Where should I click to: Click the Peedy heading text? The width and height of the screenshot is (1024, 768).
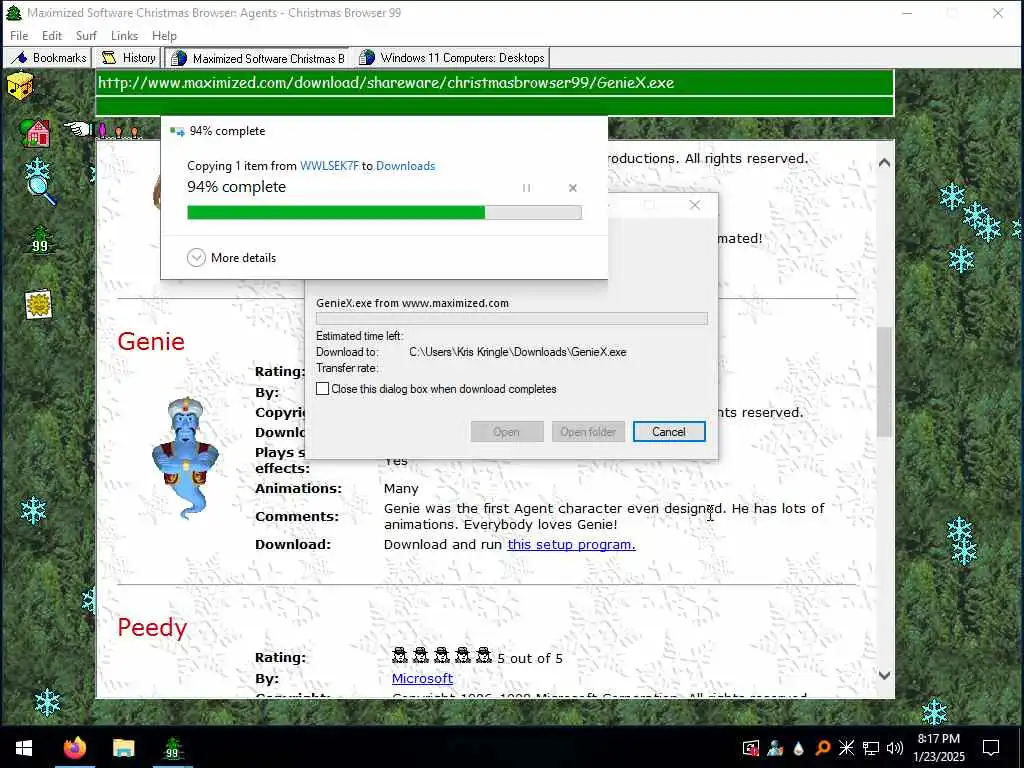(152, 627)
